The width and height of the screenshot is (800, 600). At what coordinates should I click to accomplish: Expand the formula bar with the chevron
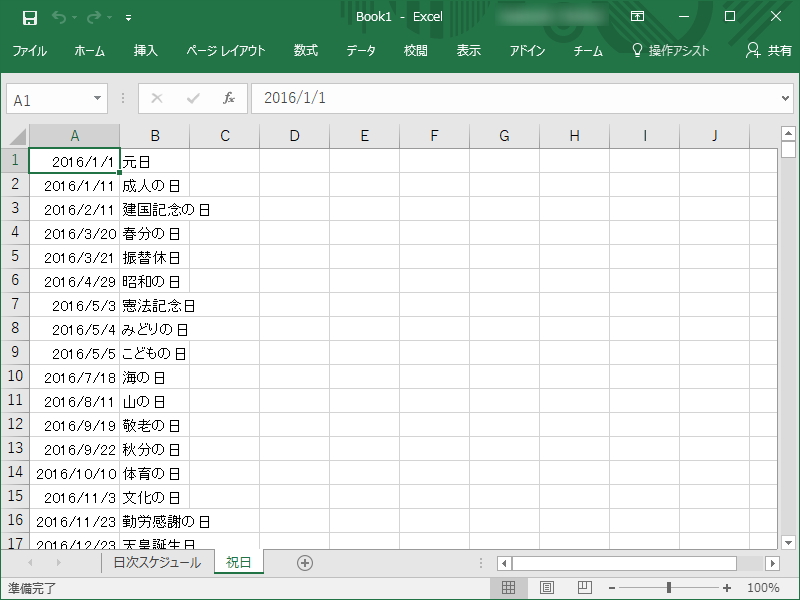[785, 98]
